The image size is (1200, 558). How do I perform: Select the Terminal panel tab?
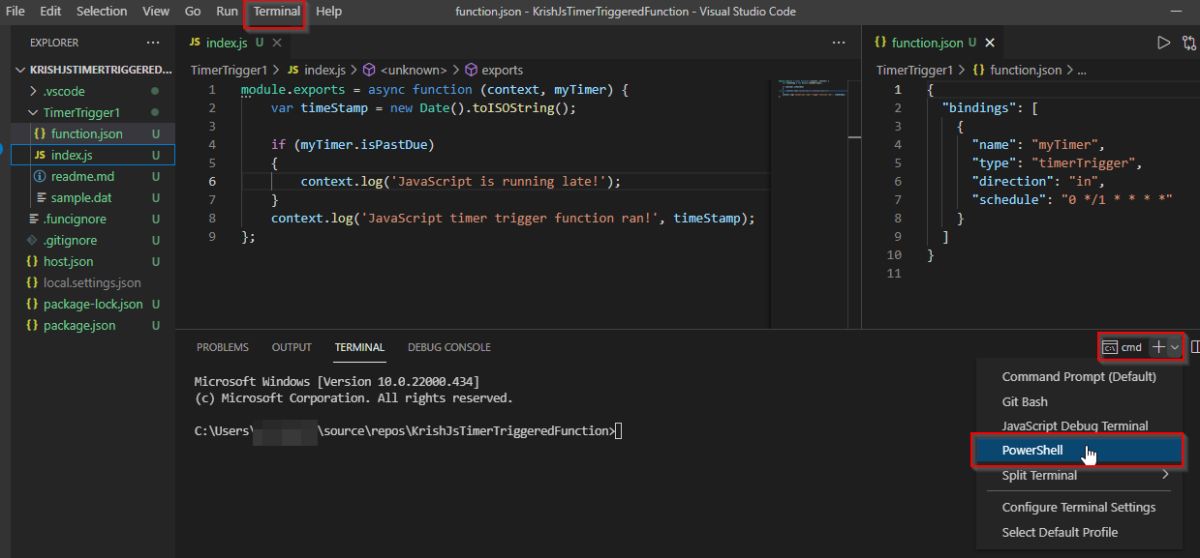pos(360,347)
